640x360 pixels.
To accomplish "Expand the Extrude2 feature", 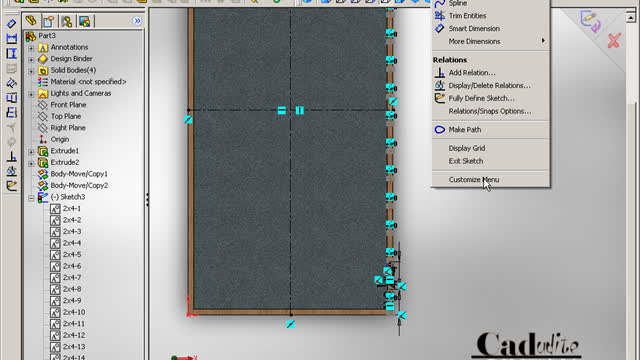I will 31,163.
